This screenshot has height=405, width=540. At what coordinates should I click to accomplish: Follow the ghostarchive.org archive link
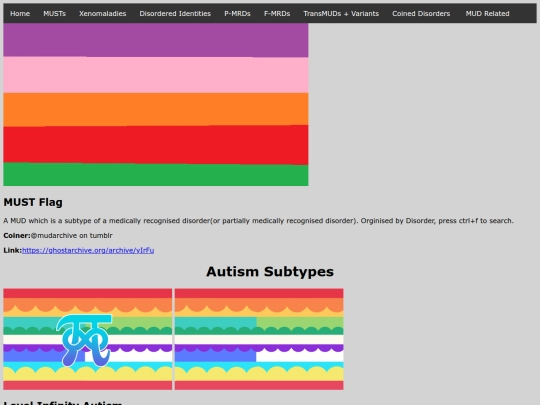click(88, 250)
